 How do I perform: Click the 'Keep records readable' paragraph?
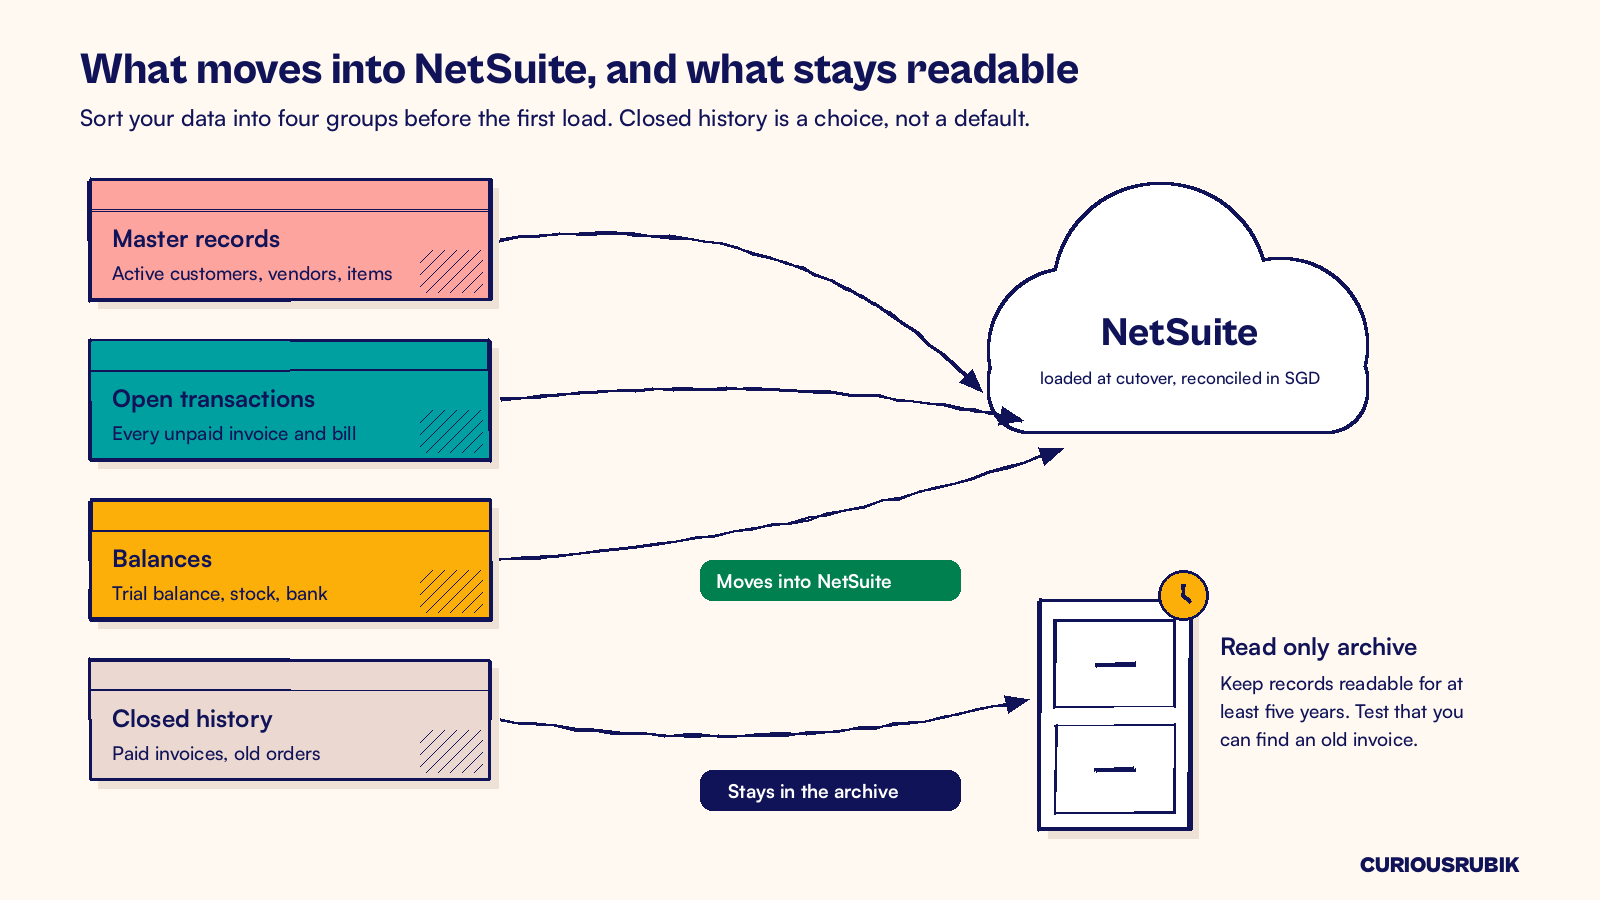click(1341, 712)
